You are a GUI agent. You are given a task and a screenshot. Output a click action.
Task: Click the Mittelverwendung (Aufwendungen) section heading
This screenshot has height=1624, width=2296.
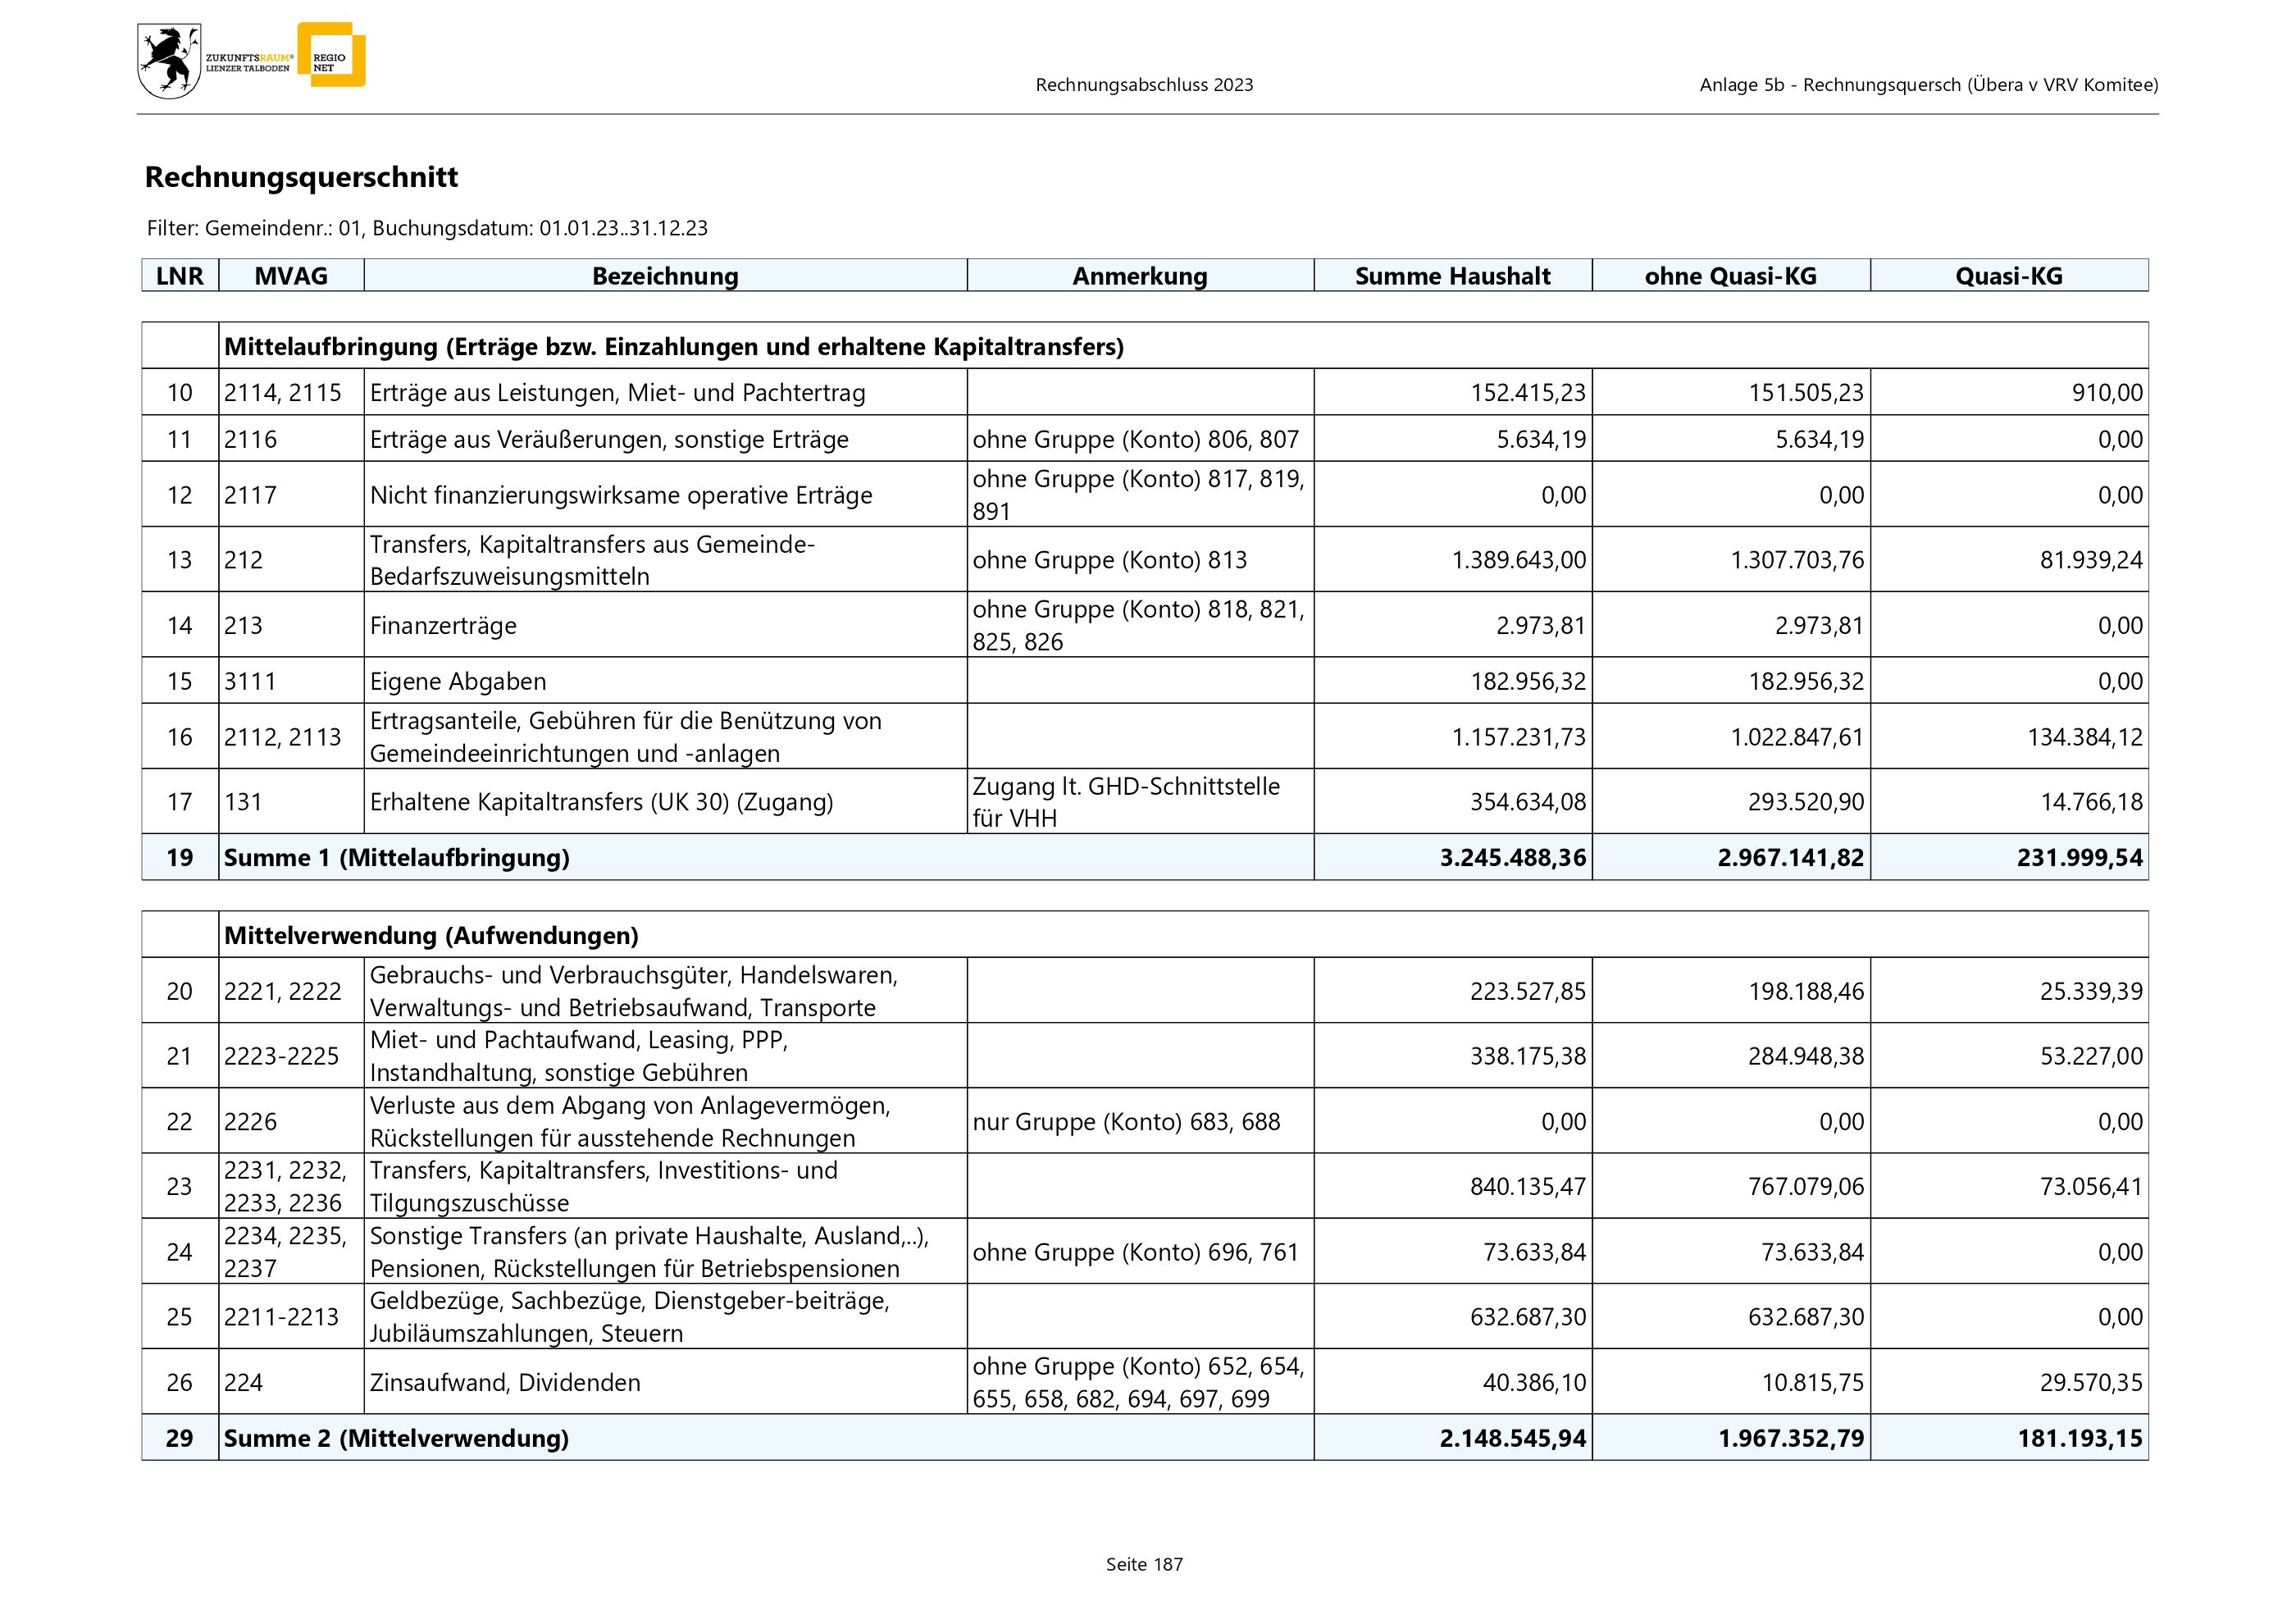point(431,936)
